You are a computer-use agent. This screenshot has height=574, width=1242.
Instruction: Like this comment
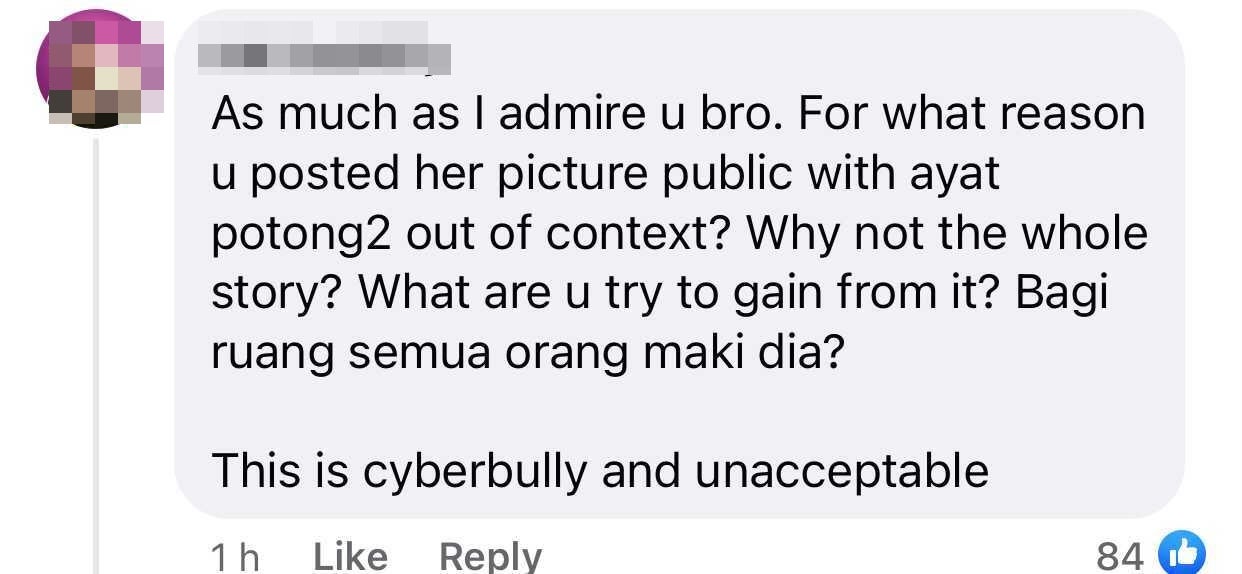point(350,556)
